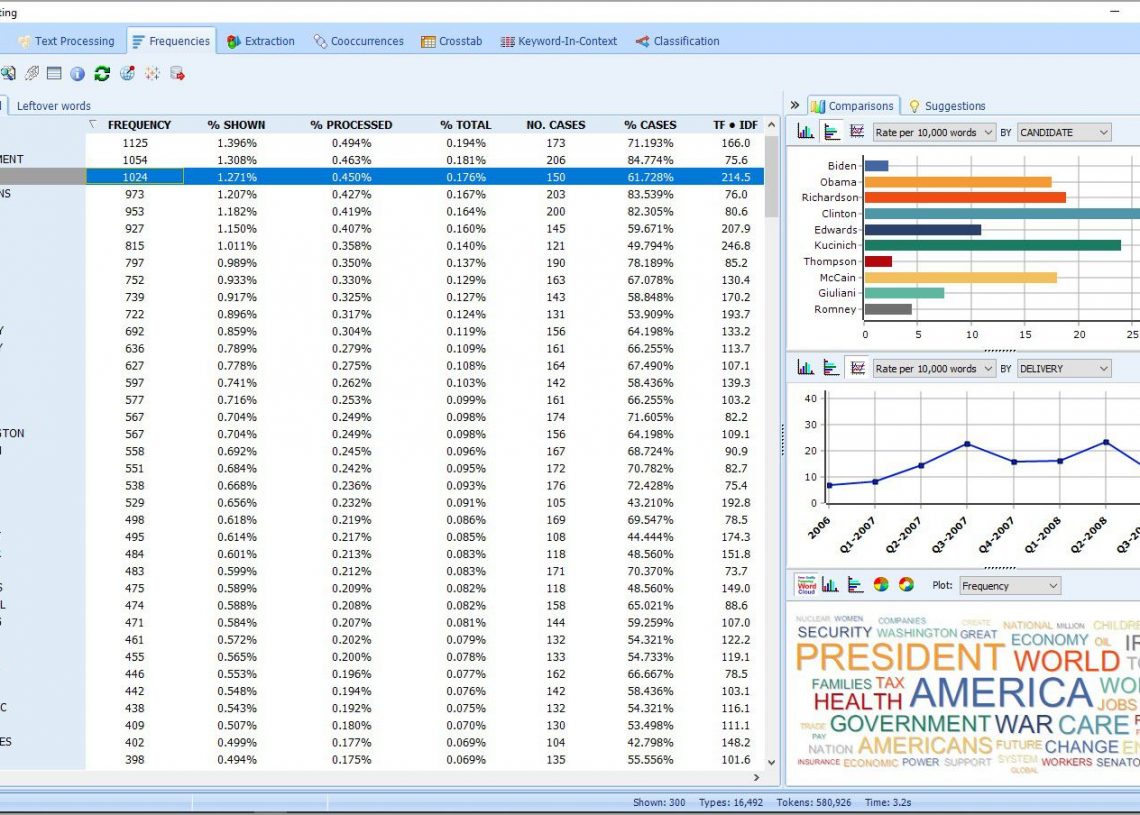
Task: Click the green refresh arrows toolbar icon
Action: [102, 73]
